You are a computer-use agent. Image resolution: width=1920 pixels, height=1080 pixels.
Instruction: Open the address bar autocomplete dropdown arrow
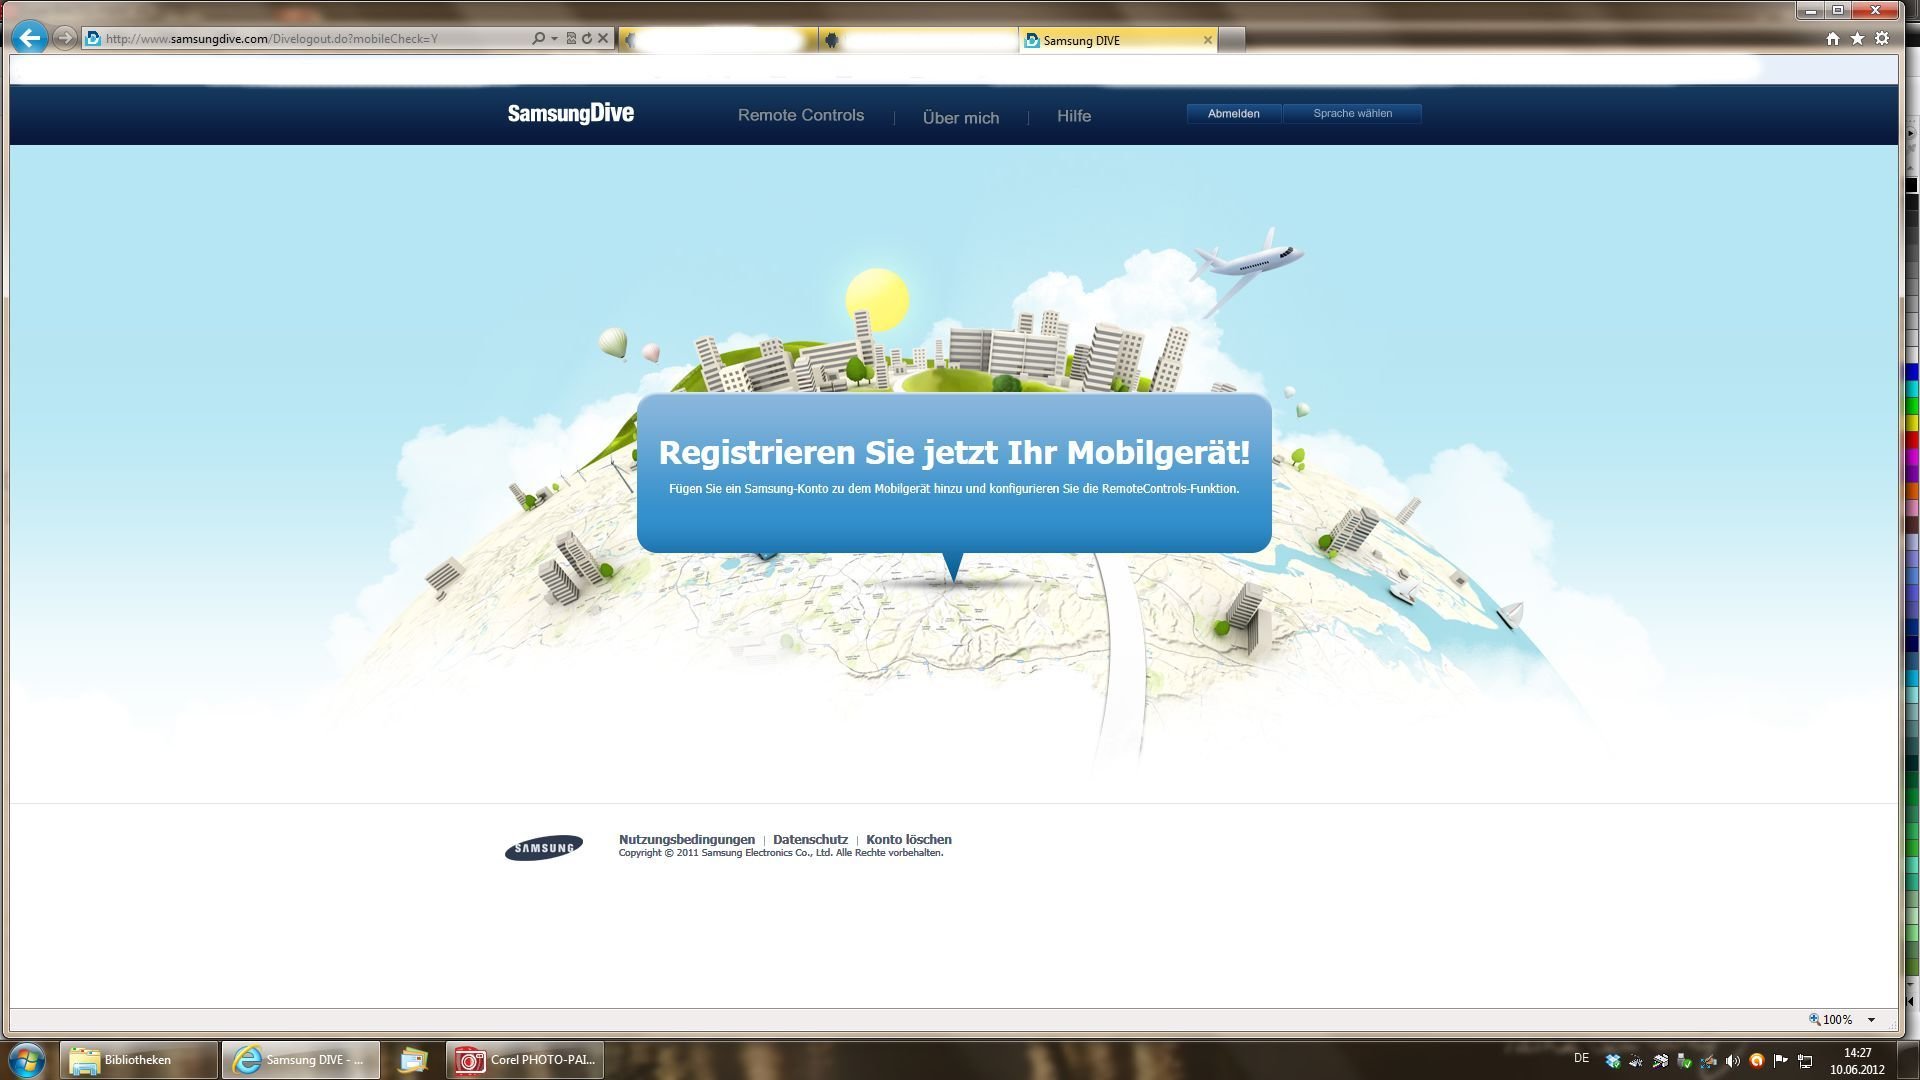click(554, 39)
